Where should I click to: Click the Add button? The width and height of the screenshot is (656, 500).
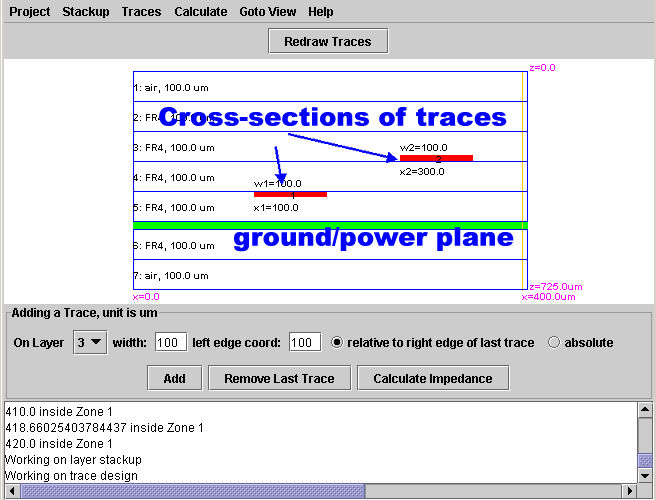174,378
